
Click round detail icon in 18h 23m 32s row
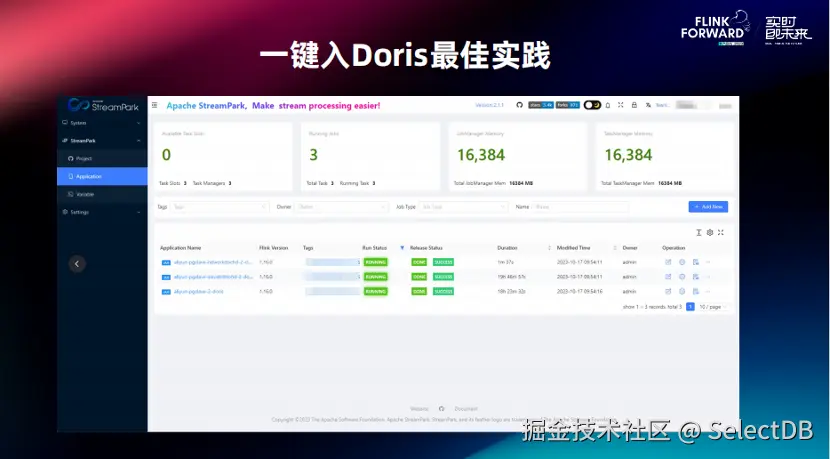tap(682, 291)
